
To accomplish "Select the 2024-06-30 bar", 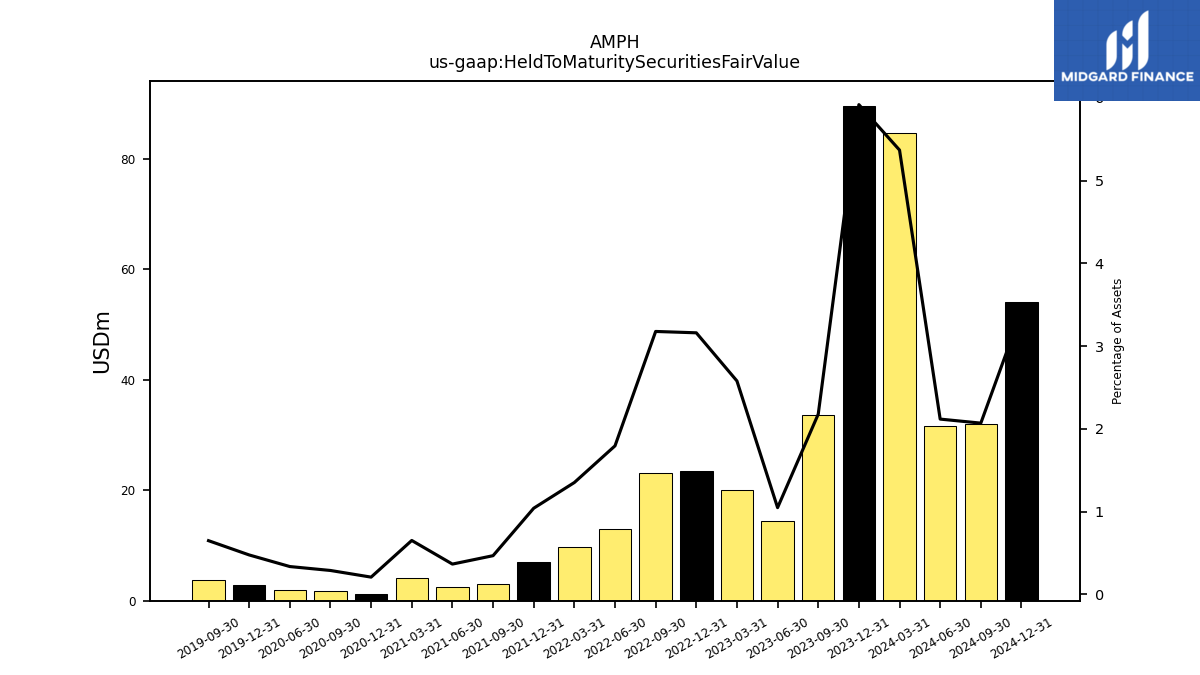I will tap(940, 513).
